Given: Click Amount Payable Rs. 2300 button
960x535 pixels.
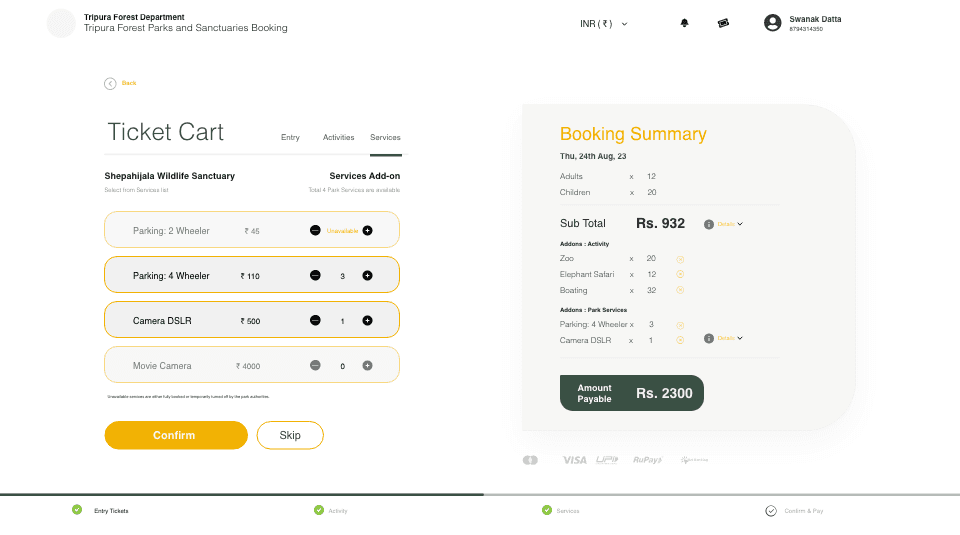Looking at the screenshot, I should pyautogui.click(x=632, y=393).
